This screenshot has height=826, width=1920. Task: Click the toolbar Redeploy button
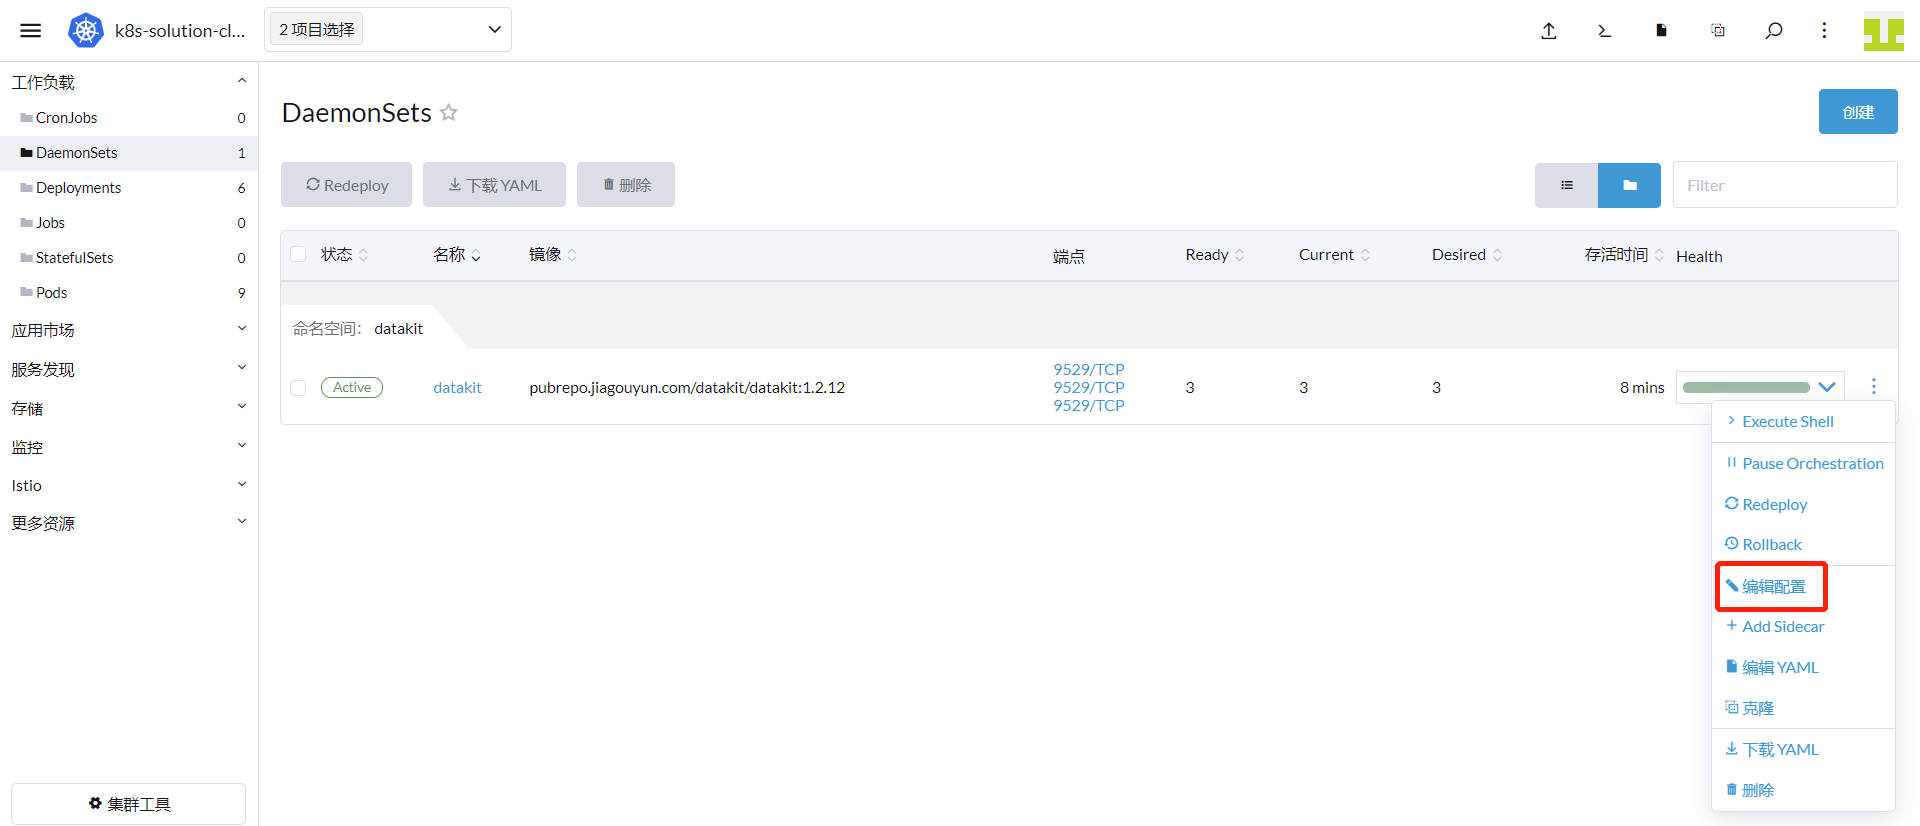click(346, 185)
